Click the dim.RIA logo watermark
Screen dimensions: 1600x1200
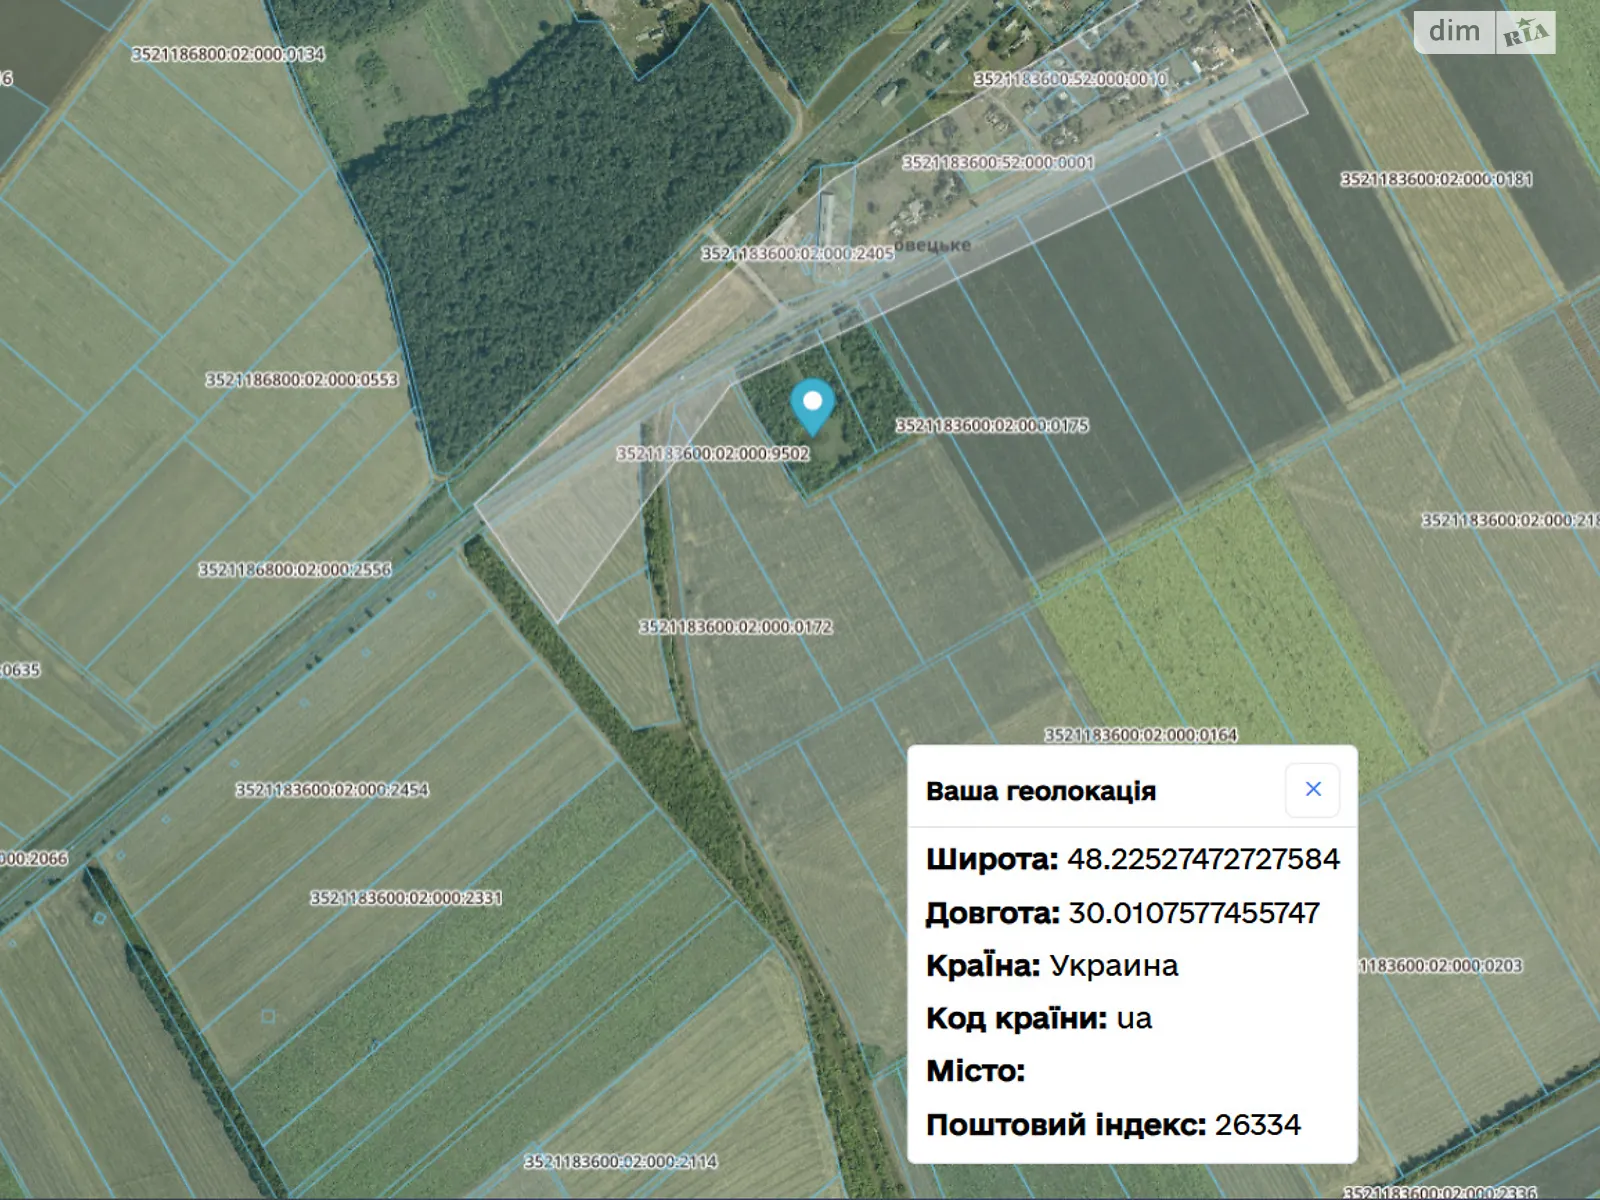click(1484, 32)
